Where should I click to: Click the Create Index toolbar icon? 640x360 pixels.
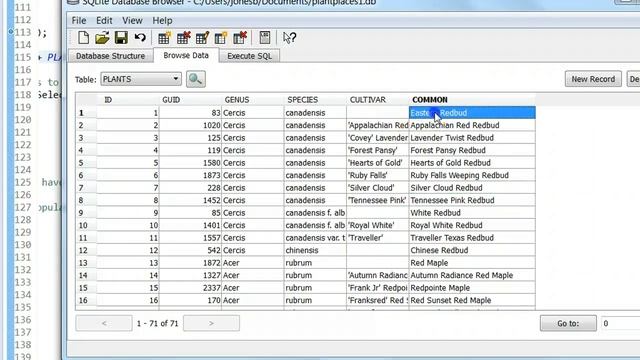point(221,38)
